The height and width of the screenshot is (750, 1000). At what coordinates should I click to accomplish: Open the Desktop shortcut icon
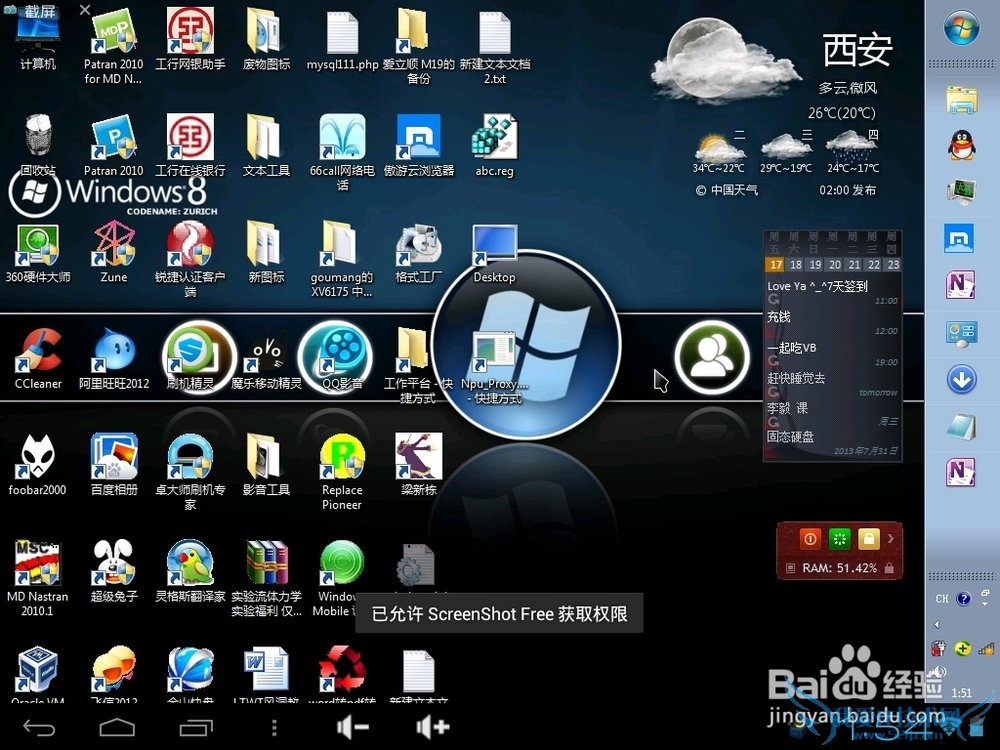(x=494, y=253)
